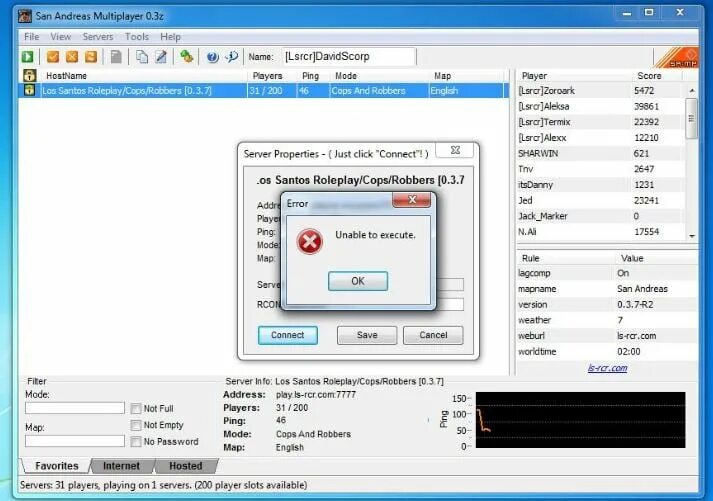Image resolution: width=713 pixels, height=501 pixels.
Task: Click the play.ls-rcr.com:7777 address text
Action: pyautogui.click(x=316, y=395)
